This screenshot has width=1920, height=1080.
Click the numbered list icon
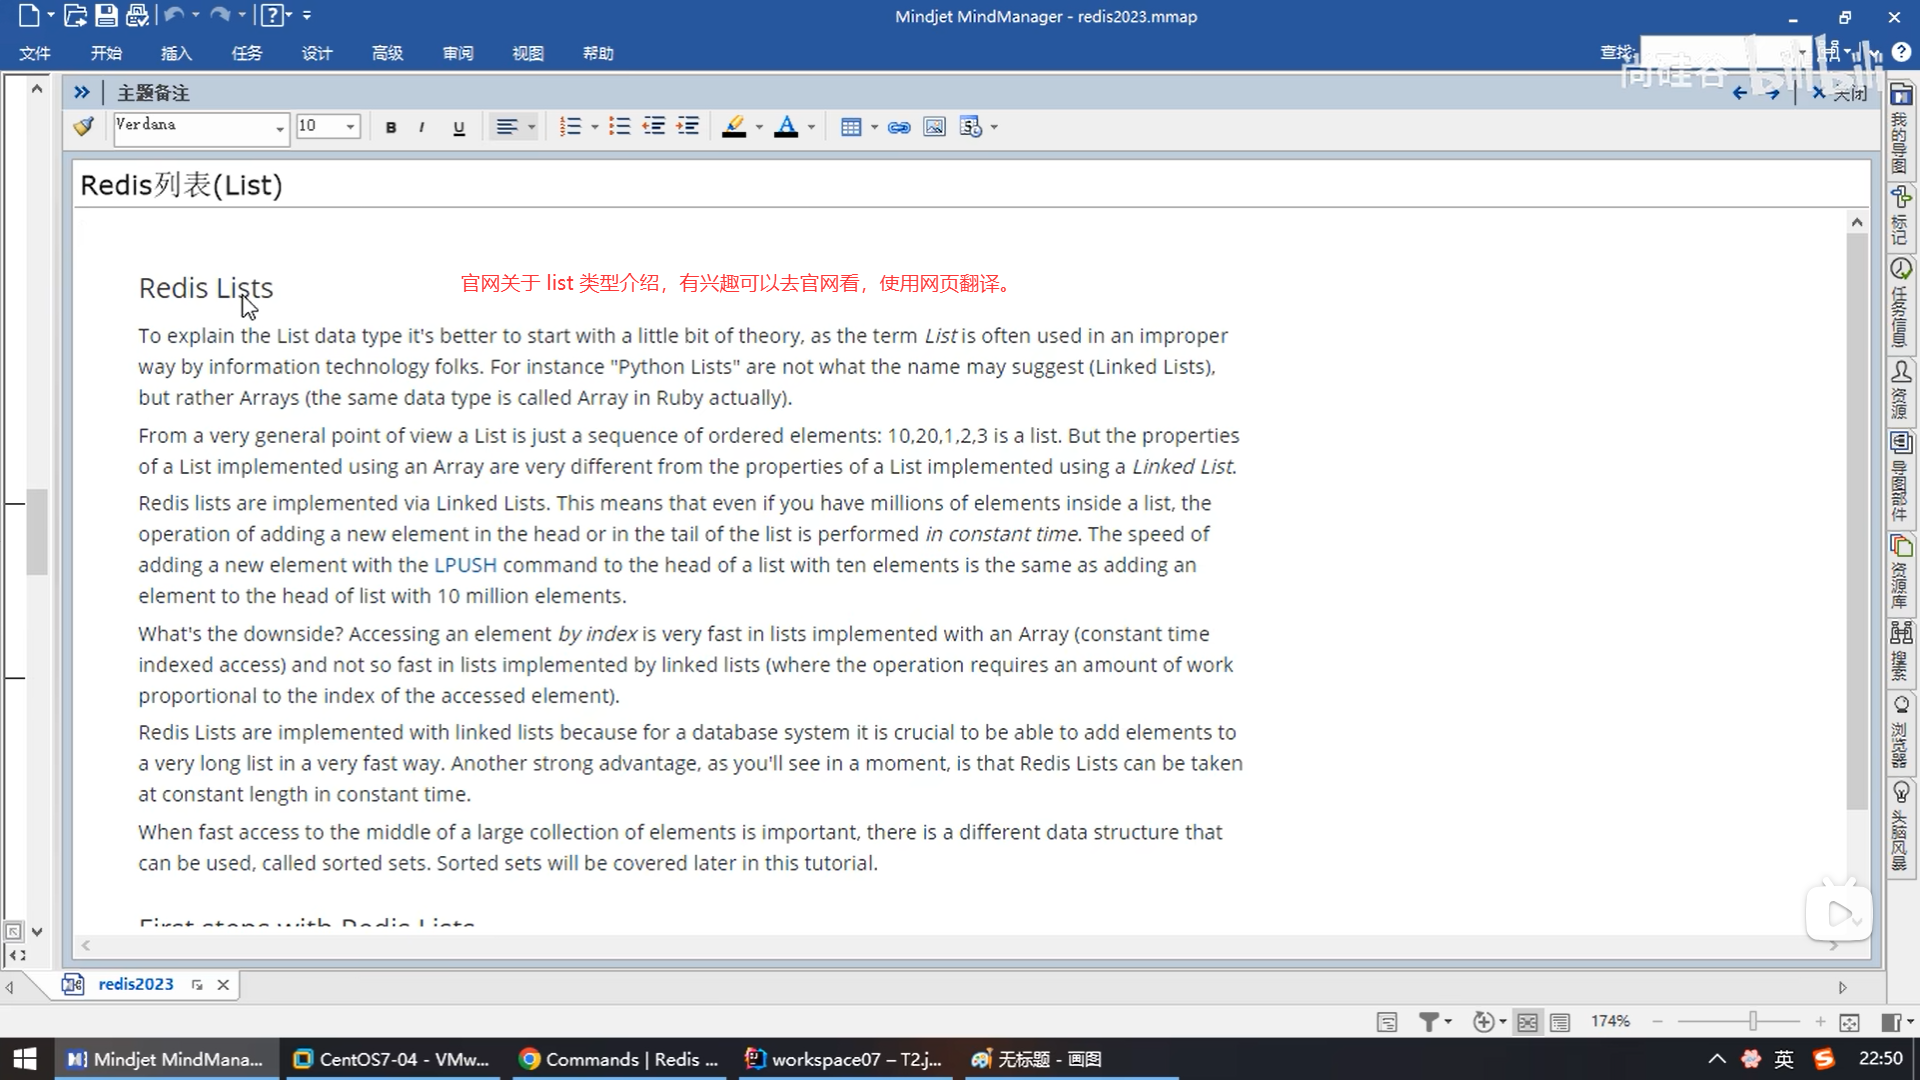tap(570, 127)
